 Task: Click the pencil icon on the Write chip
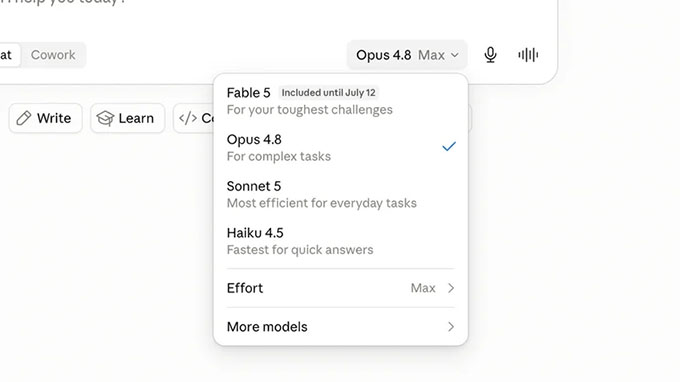pos(23,118)
